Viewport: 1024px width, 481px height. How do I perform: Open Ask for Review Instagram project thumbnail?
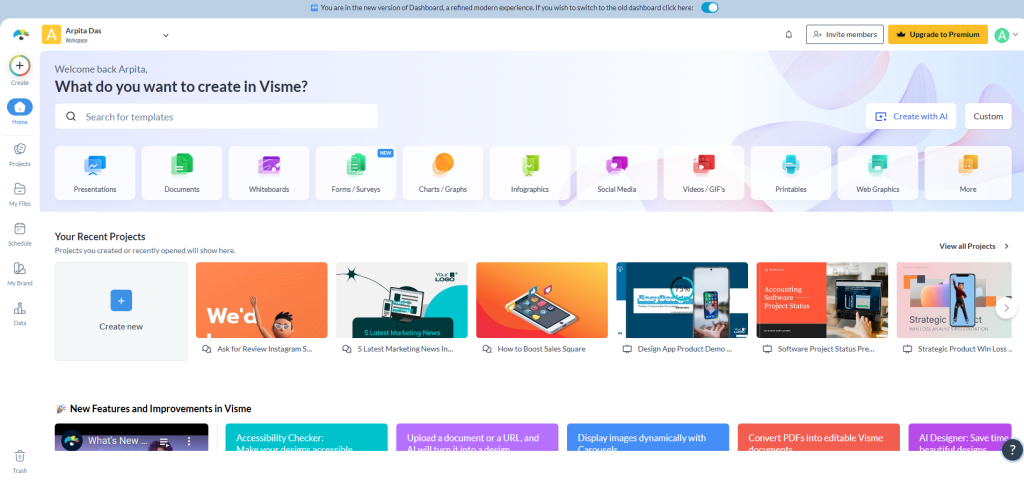click(x=262, y=300)
